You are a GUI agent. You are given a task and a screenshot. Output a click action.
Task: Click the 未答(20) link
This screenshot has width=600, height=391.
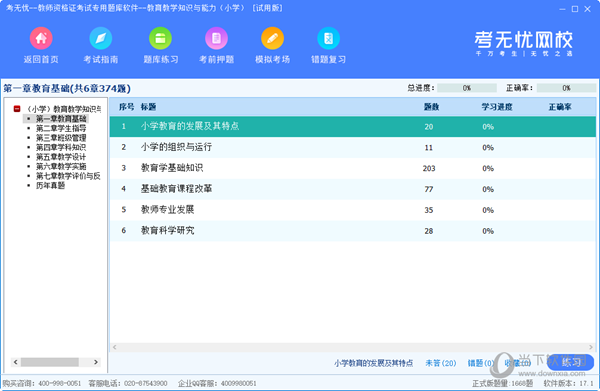(440, 363)
